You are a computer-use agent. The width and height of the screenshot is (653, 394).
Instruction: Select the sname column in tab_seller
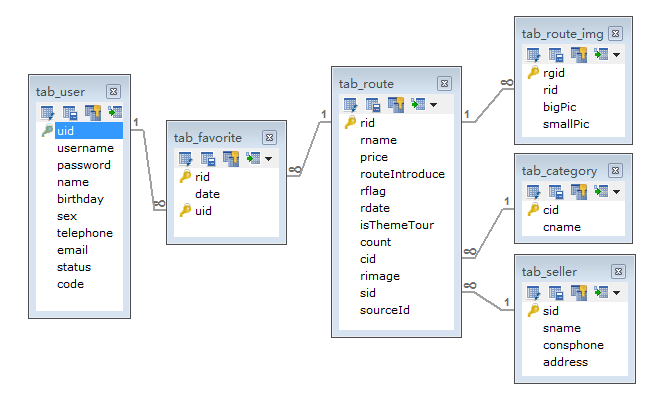[562, 329]
